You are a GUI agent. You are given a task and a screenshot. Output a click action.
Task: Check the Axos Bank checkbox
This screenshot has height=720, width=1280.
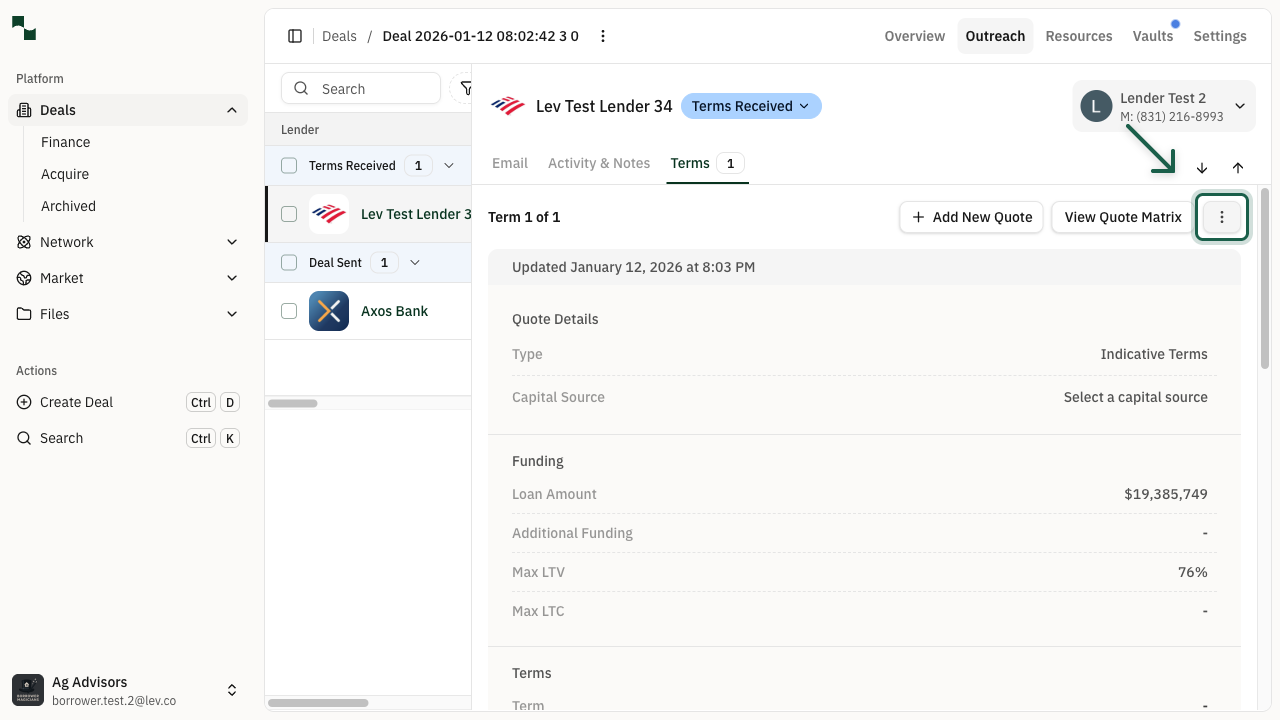coord(289,311)
